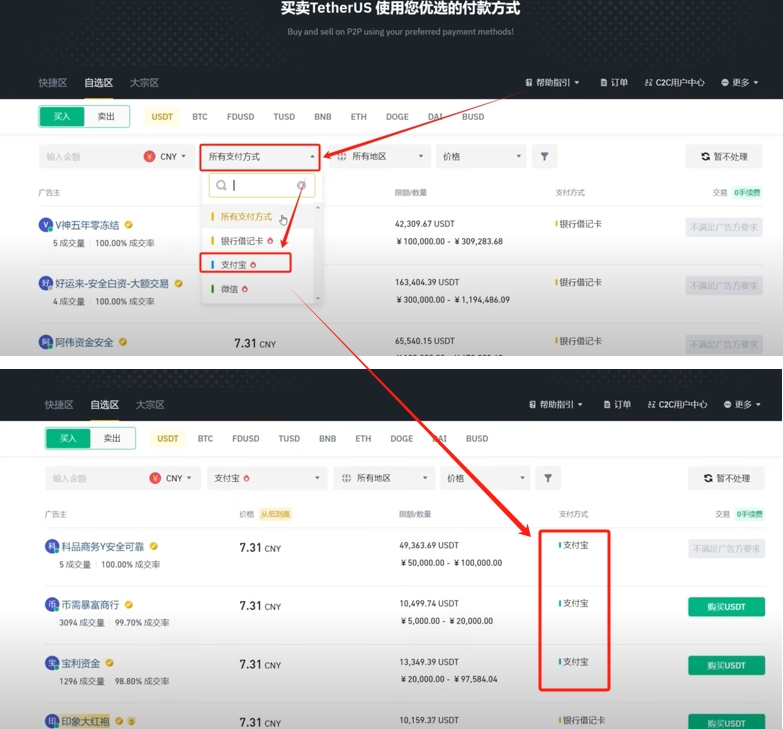Open advertiser 科品商务Y安全可靠 profile

tap(102, 546)
